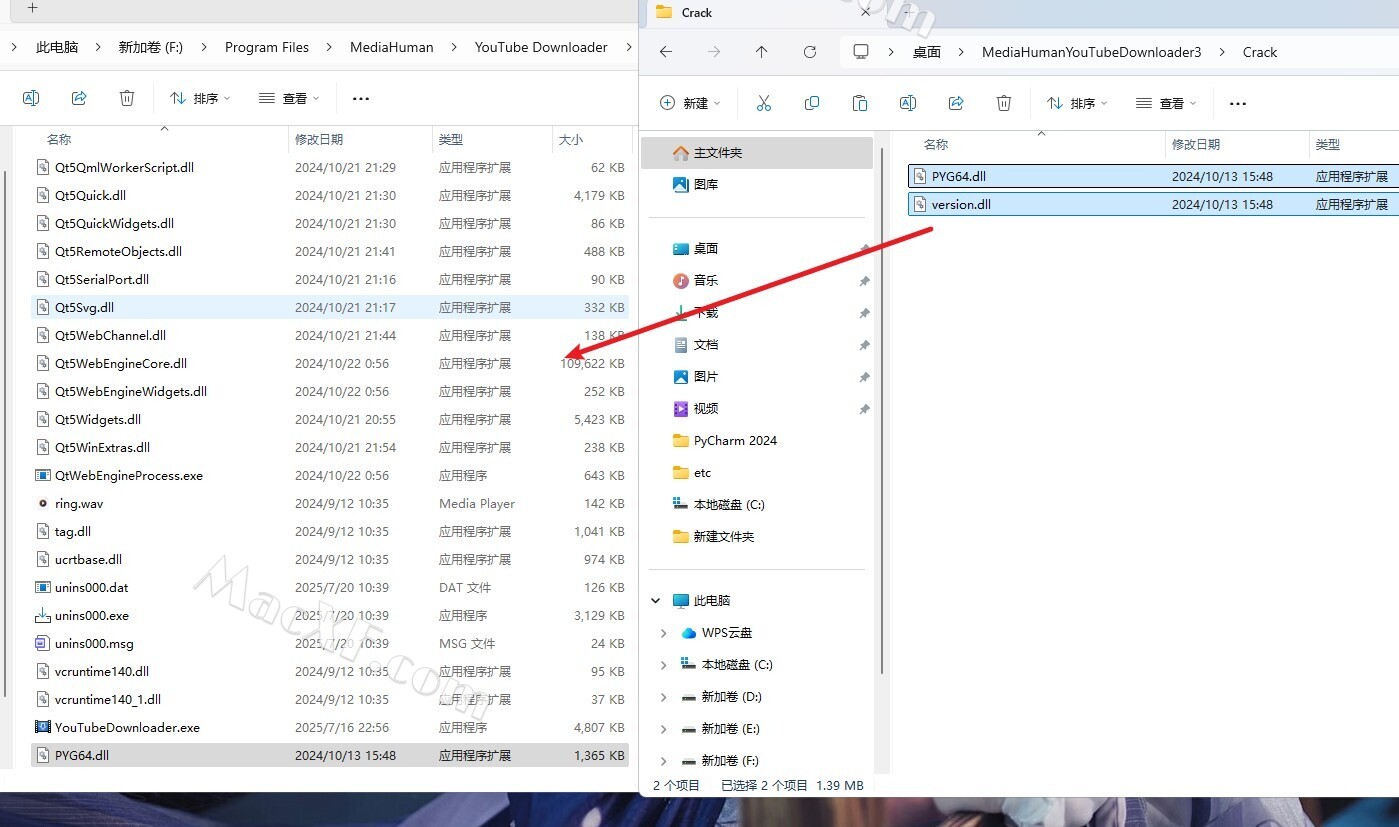Image resolution: width=1399 pixels, height=827 pixels.
Task: Select QtWebEngineProcess.exe file
Action: pos(330,475)
